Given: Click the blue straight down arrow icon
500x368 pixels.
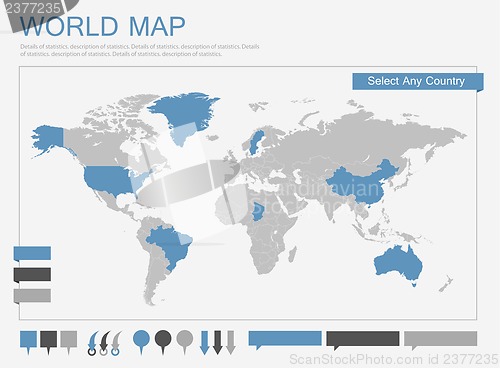Looking at the screenshot, I should pyautogui.click(x=205, y=342).
